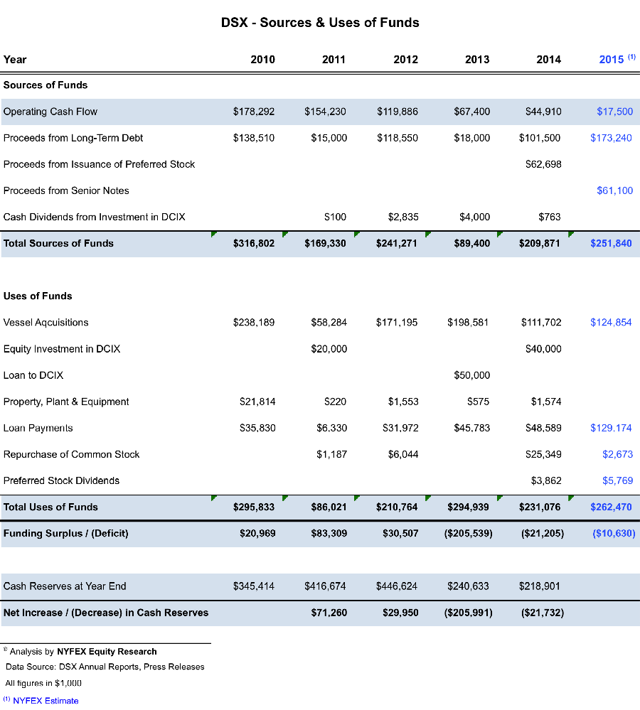Select the $138,510 long-term debt cell
Viewport: 640px width, 710px height.
(x=254, y=138)
